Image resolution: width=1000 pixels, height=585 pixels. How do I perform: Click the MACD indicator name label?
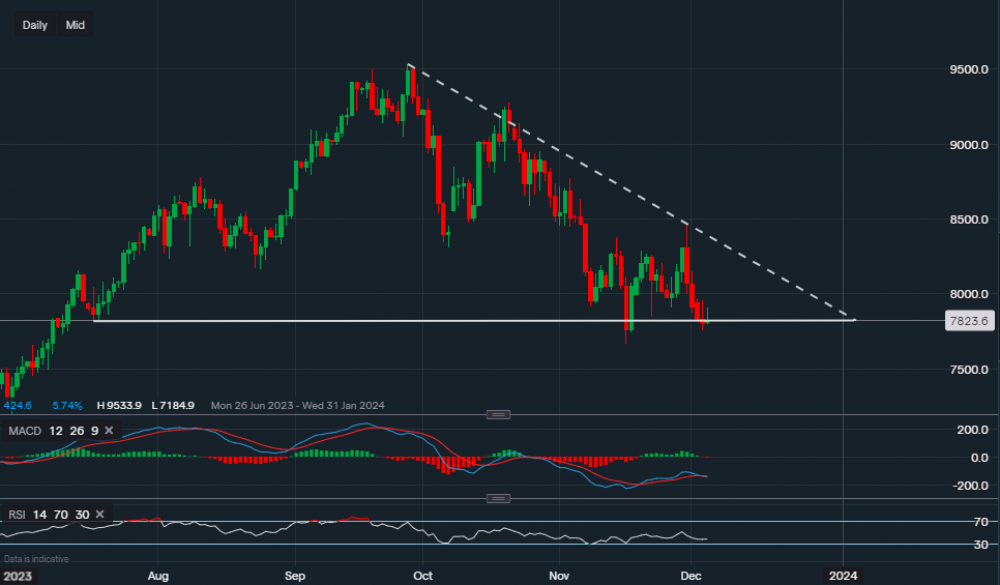[23, 430]
